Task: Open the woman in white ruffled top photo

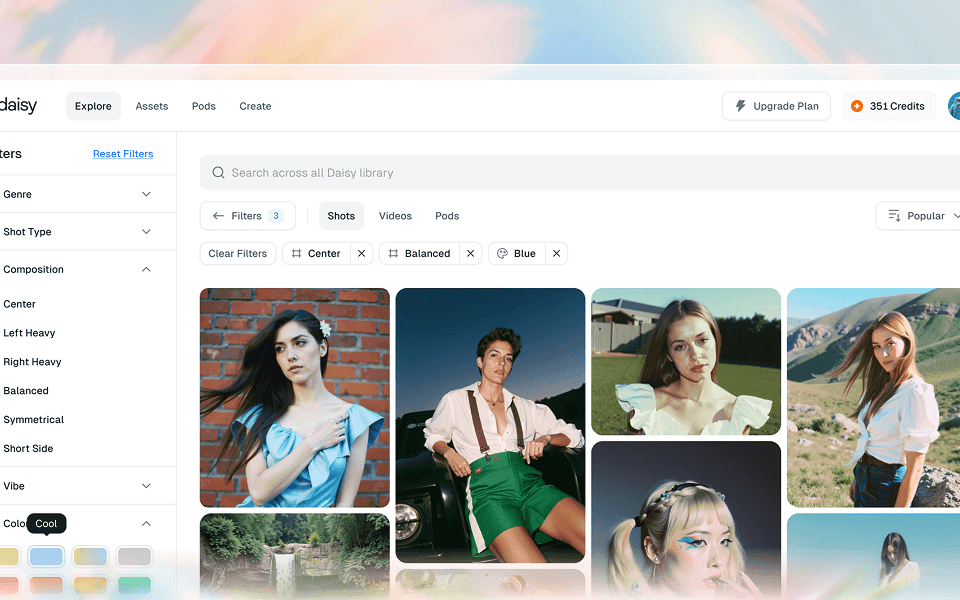Action: pos(686,362)
